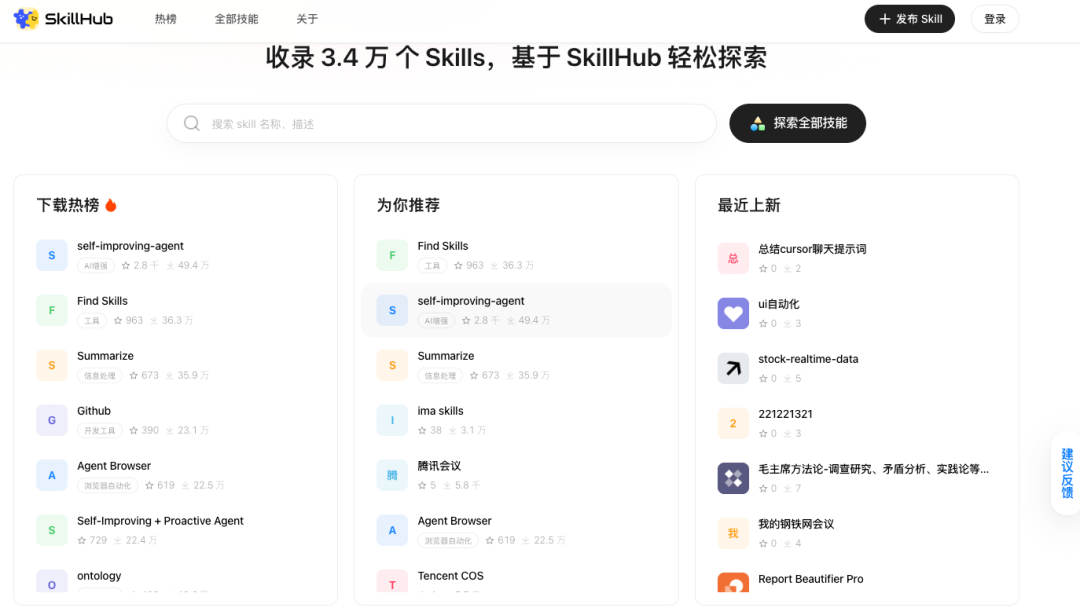
Task: Open the ui自动化 skill entry
Action: click(778, 304)
